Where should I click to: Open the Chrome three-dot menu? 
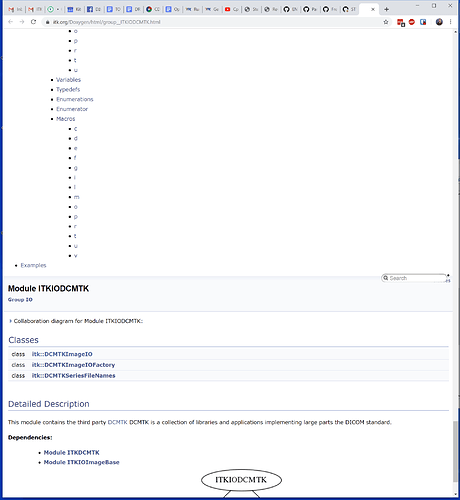point(450,22)
